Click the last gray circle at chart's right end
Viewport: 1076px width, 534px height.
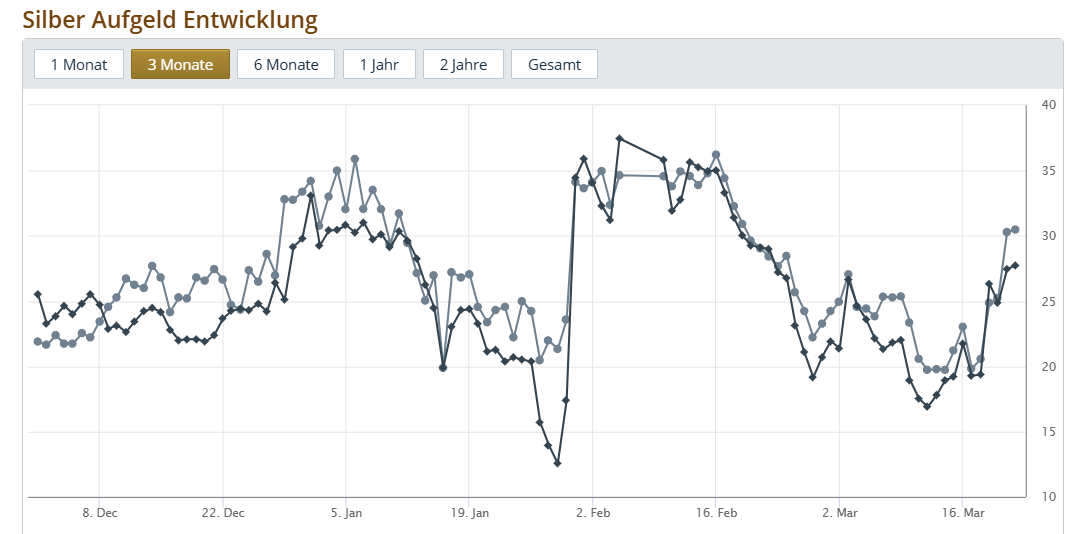(1015, 229)
